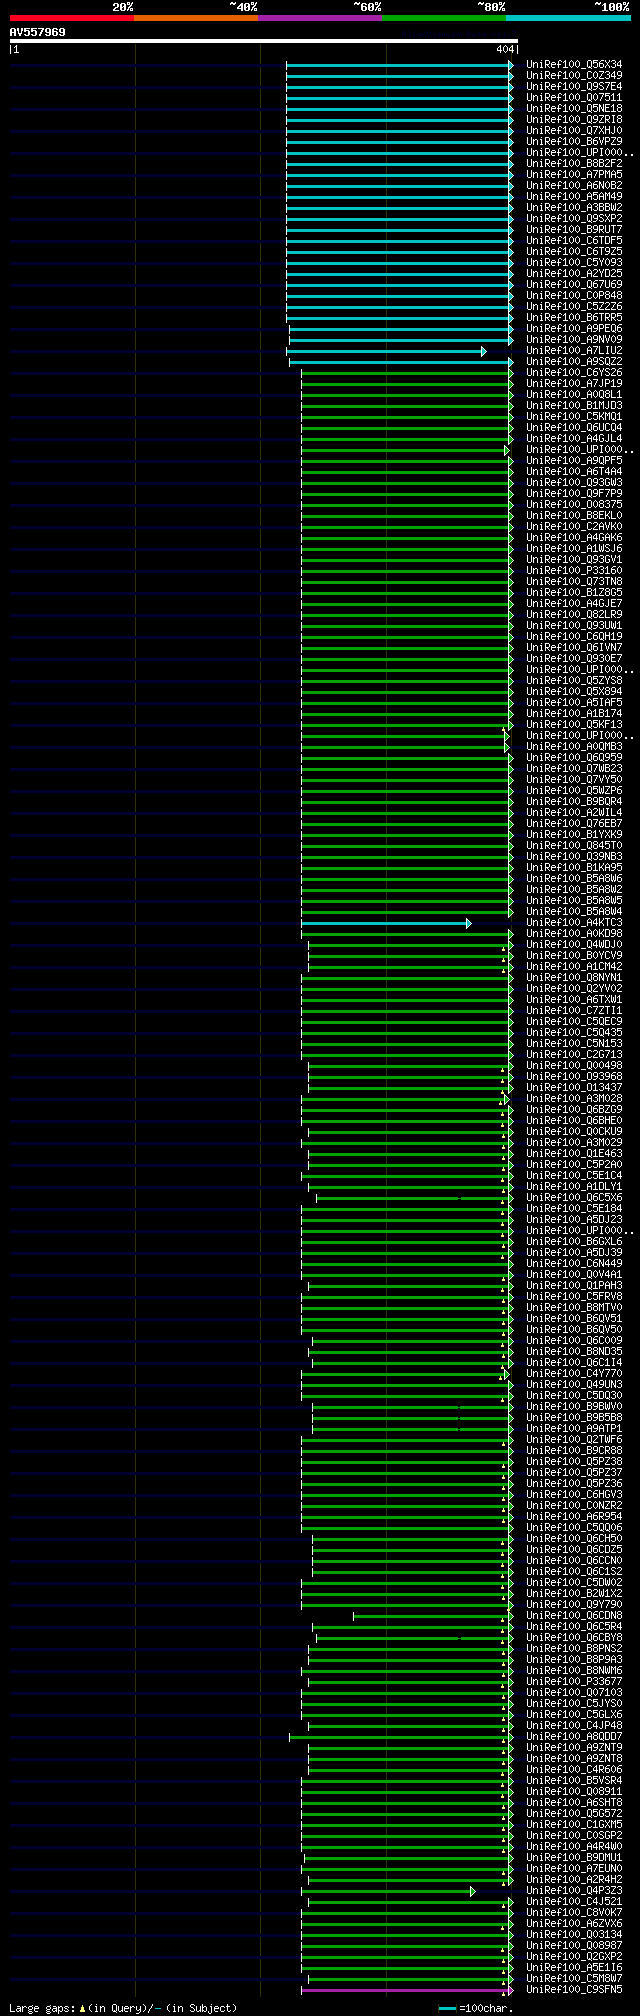Select label UniRef100_C6HGV3
The height and width of the screenshot is (2016, 640).
pyautogui.click(x=574, y=1495)
